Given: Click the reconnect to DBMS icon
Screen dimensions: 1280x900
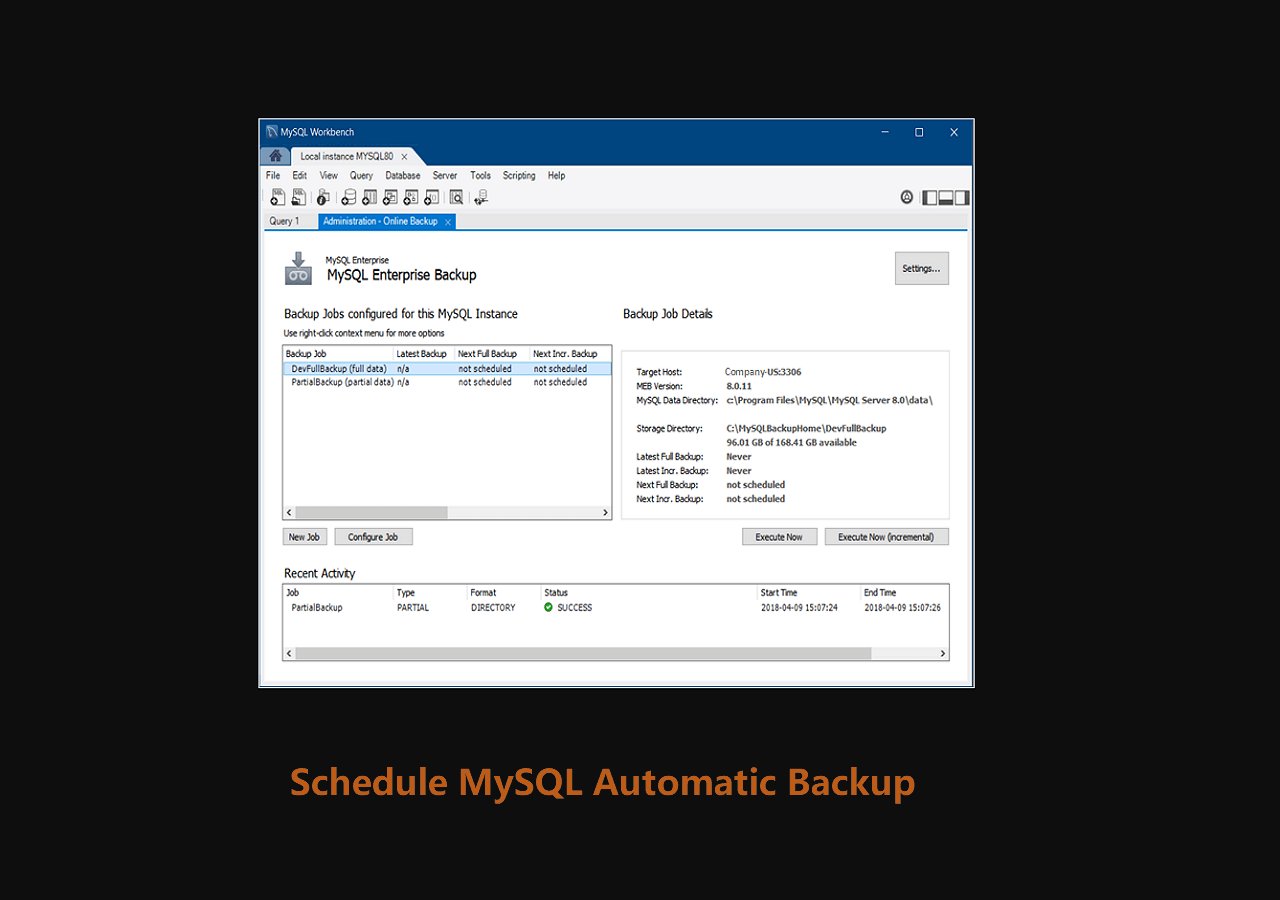Looking at the screenshot, I should [x=481, y=197].
